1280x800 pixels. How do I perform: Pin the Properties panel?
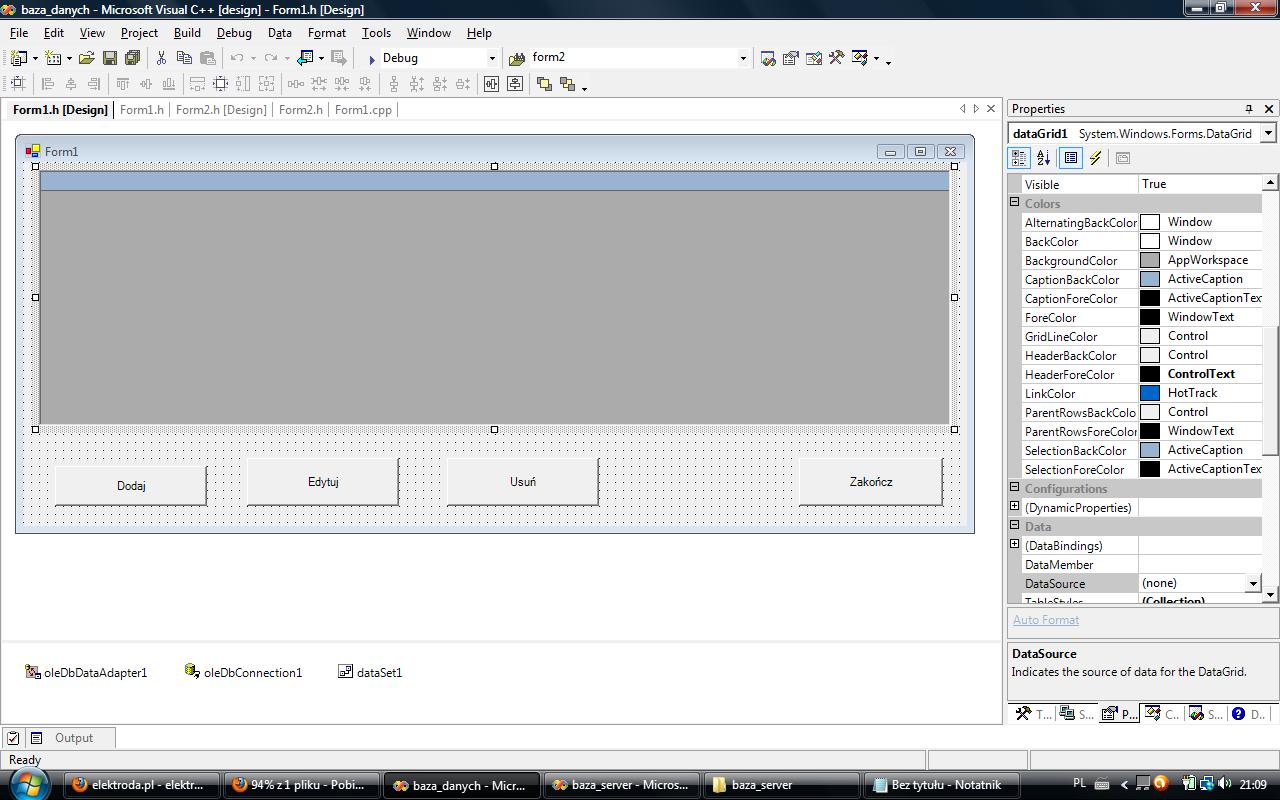pos(1249,109)
